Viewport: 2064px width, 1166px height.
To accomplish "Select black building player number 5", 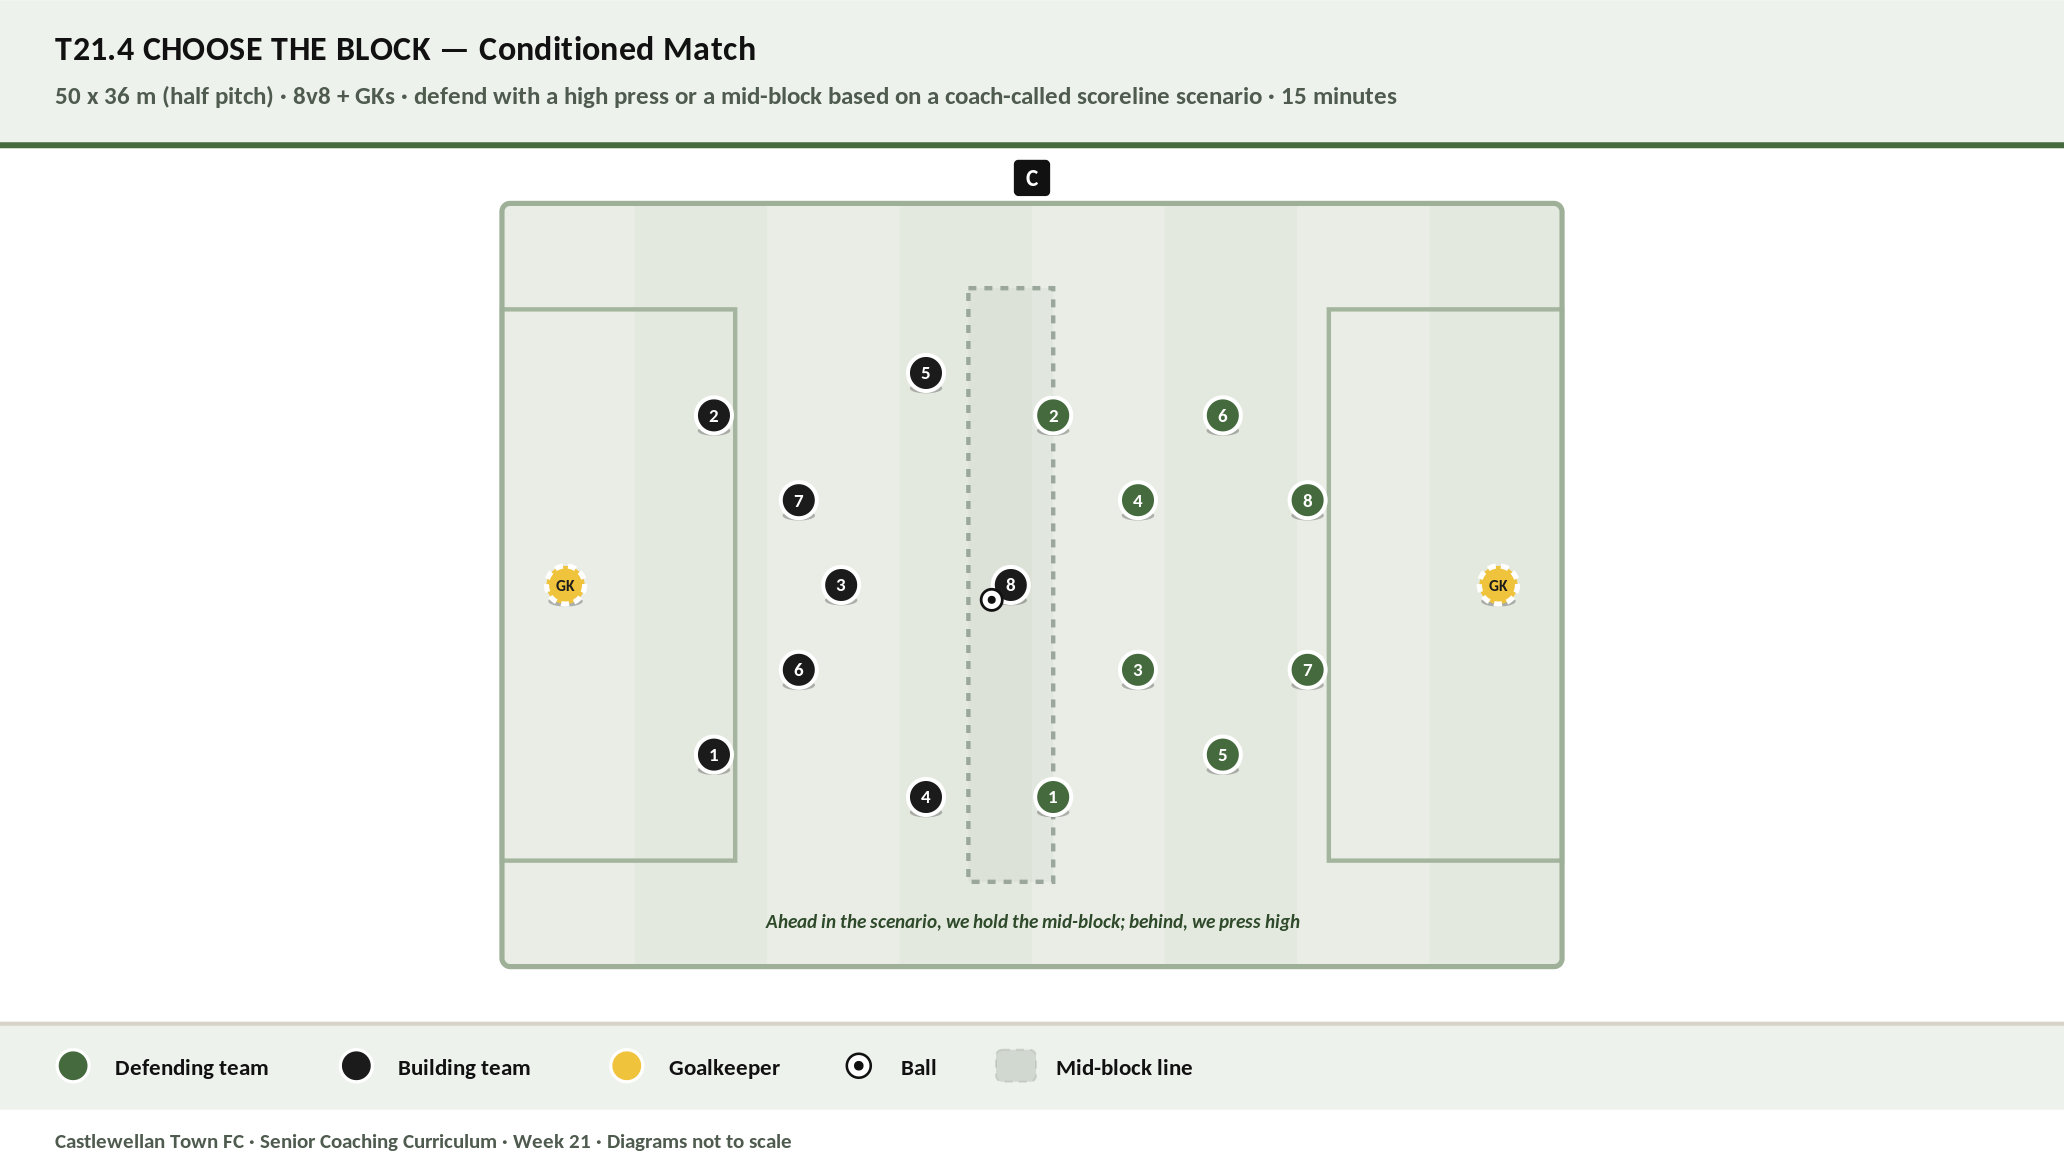I will (926, 373).
